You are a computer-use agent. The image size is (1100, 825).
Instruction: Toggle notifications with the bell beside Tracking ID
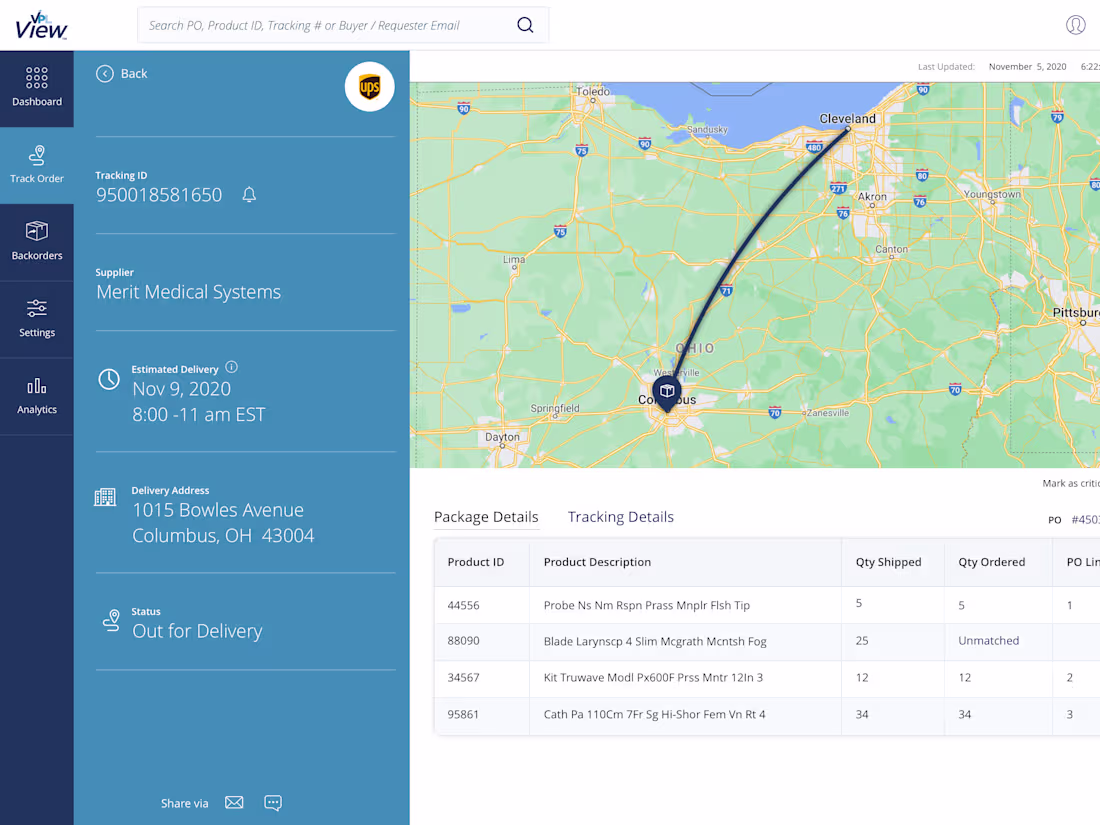pyautogui.click(x=249, y=195)
